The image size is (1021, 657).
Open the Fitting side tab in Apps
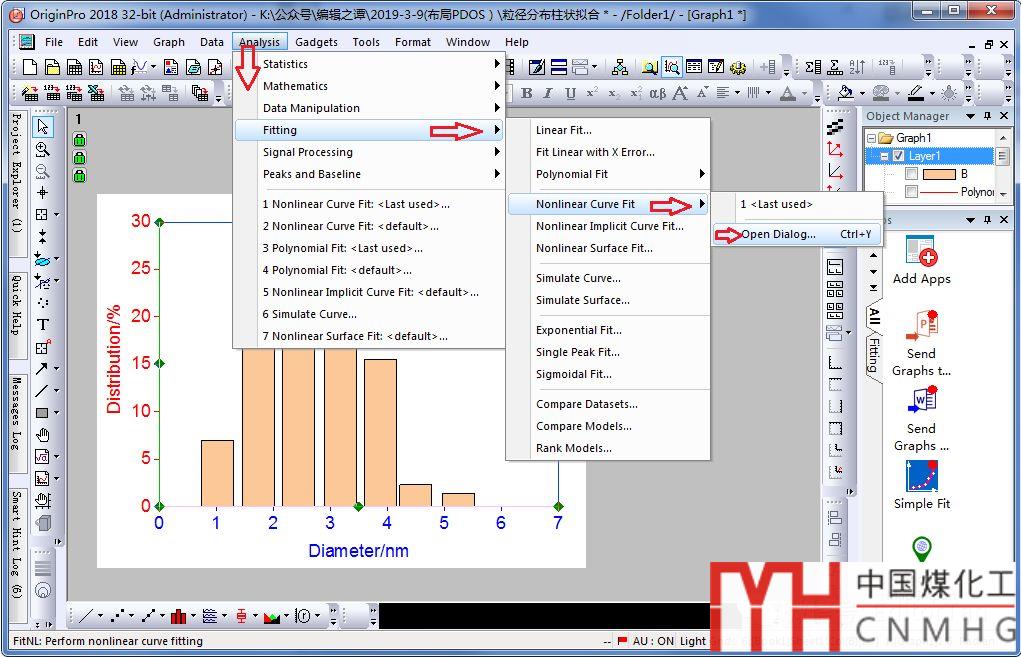coord(873,355)
